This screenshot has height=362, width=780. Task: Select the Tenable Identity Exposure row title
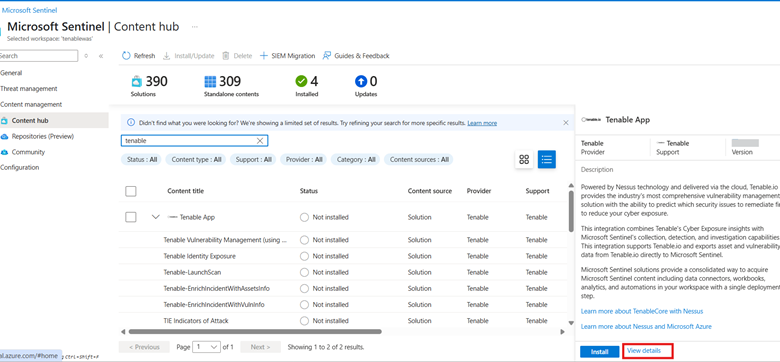pos(199,256)
